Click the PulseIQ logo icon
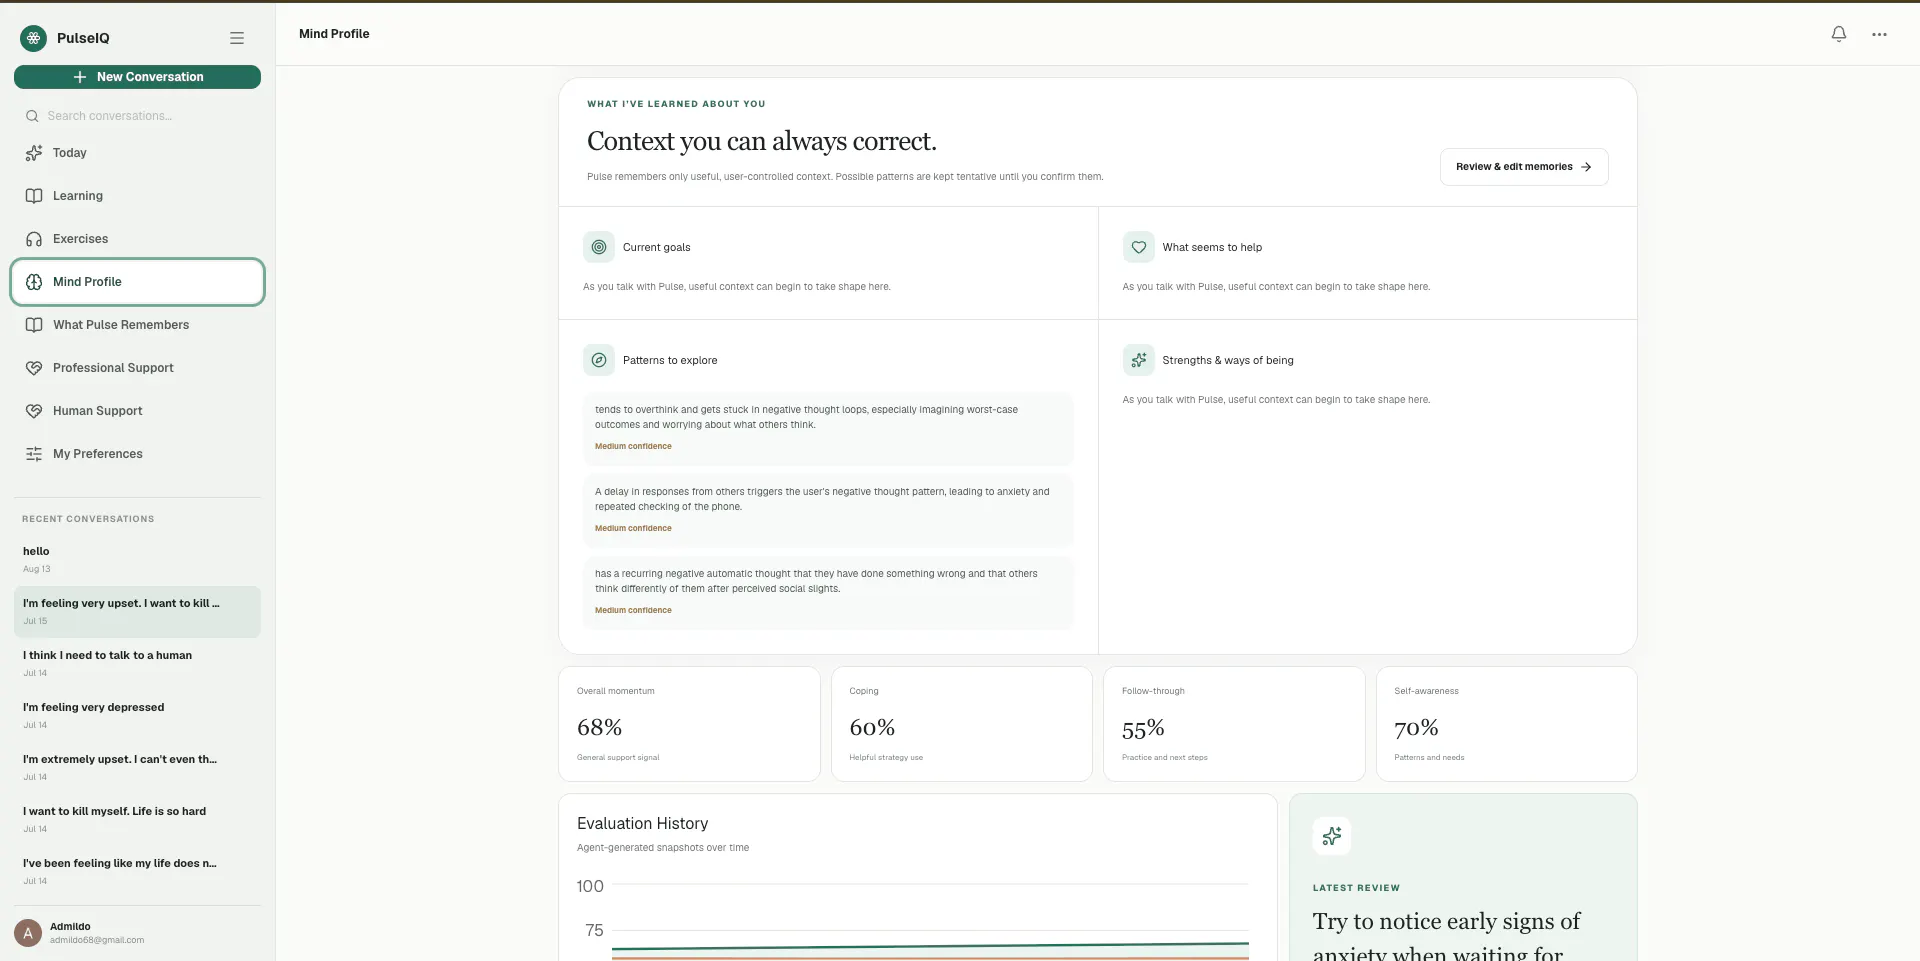The image size is (1920, 961). pyautogui.click(x=33, y=38)
